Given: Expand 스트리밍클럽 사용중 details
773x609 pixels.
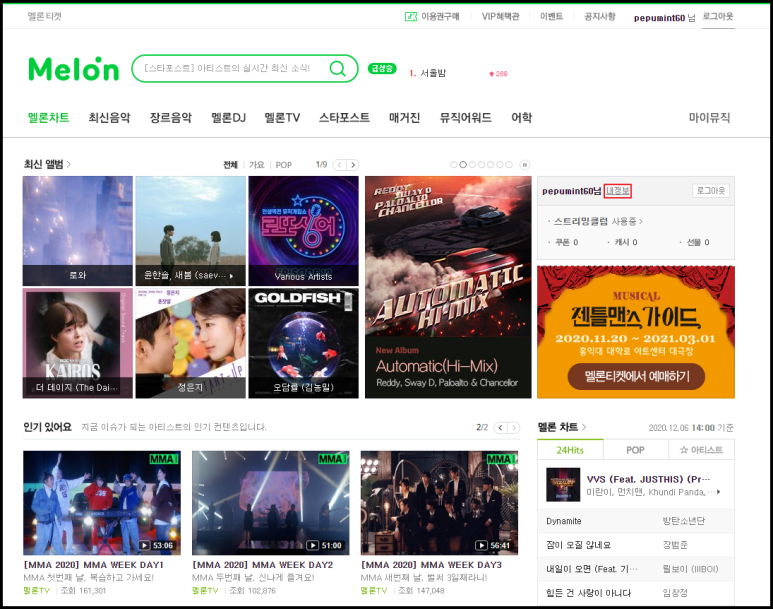Looking at the screenshot, I should pos(598,221).
